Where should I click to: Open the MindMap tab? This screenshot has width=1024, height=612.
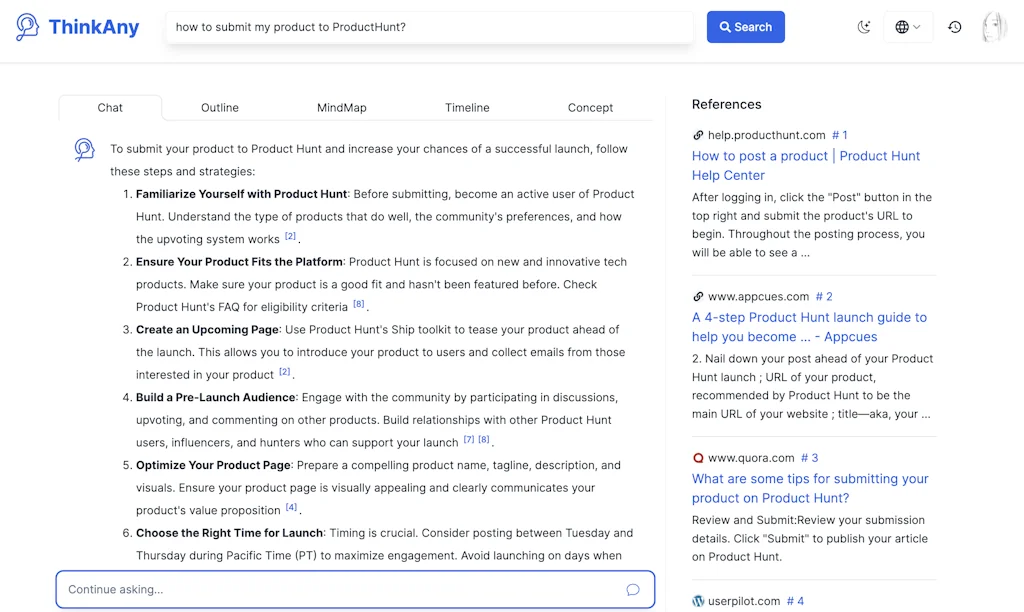(x=341, y=107)
